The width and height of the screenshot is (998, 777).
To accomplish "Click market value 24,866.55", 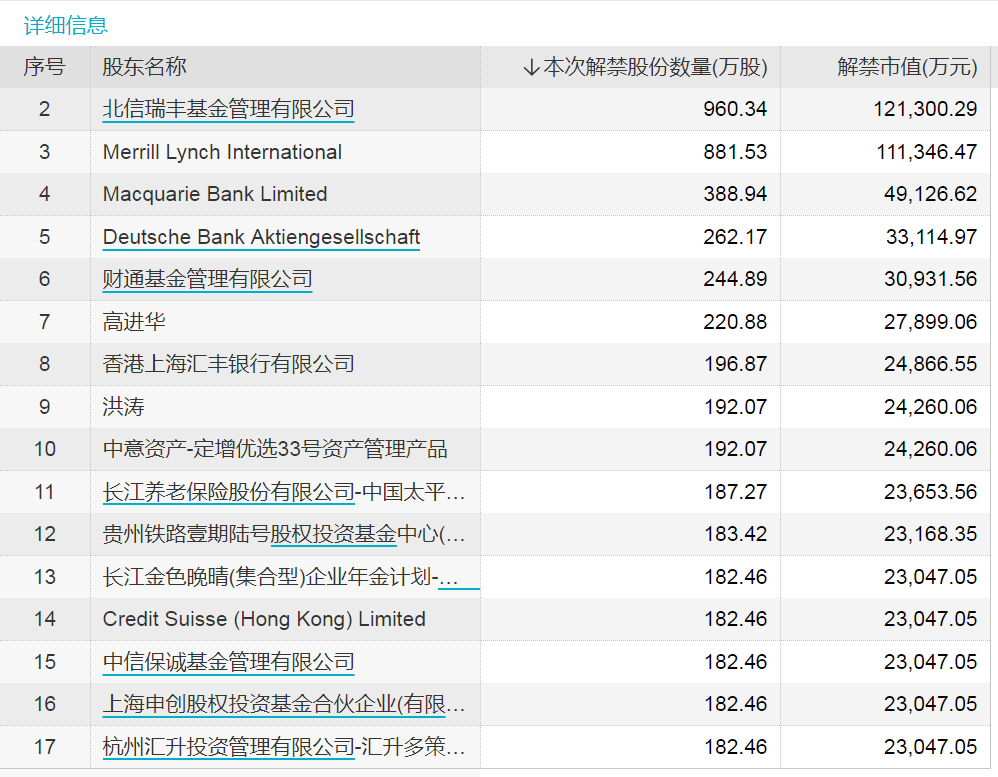I will [x=931, y=364].
